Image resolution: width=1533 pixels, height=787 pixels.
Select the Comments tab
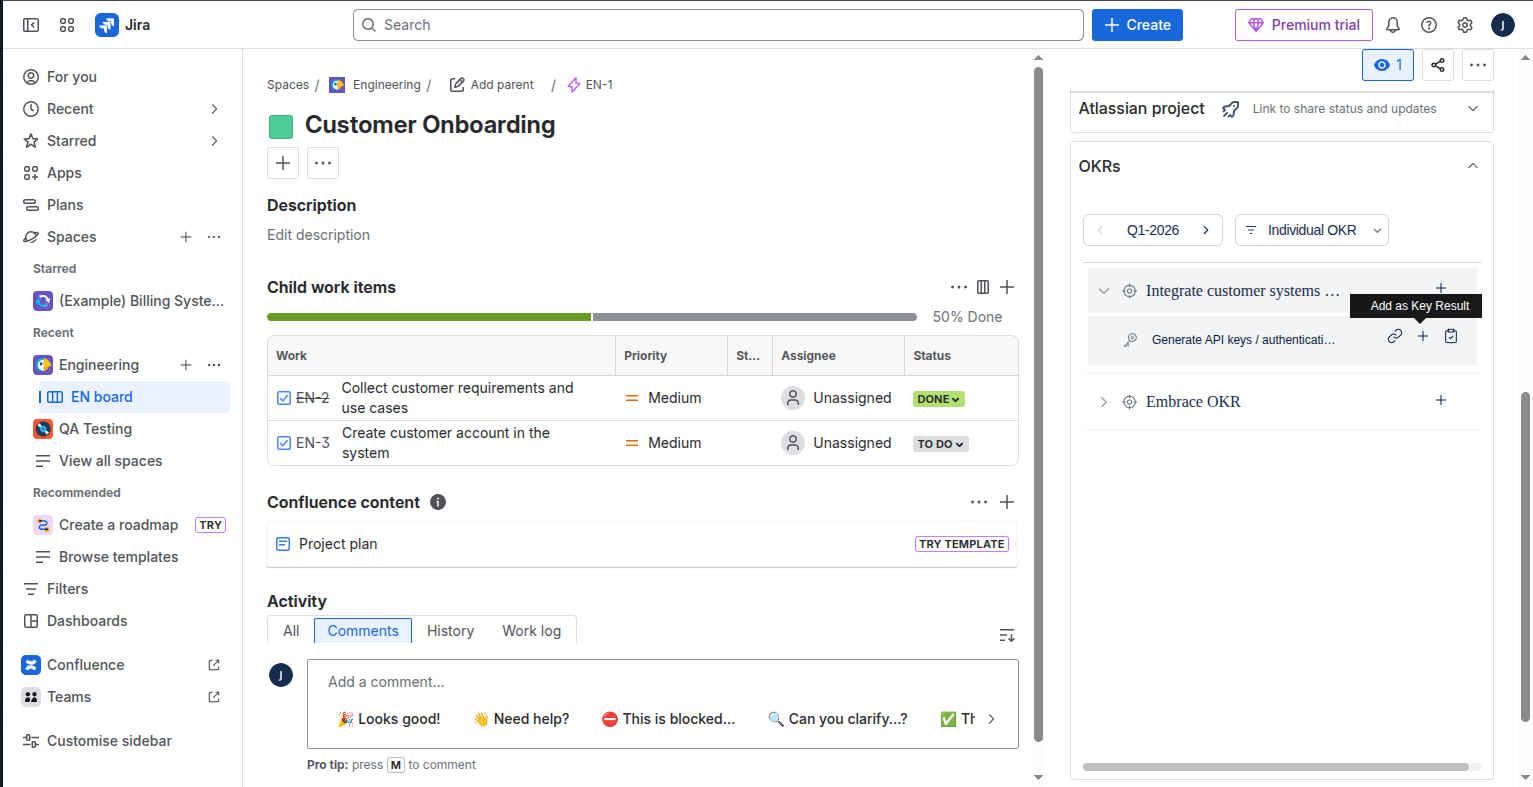(x=363, y=631)
